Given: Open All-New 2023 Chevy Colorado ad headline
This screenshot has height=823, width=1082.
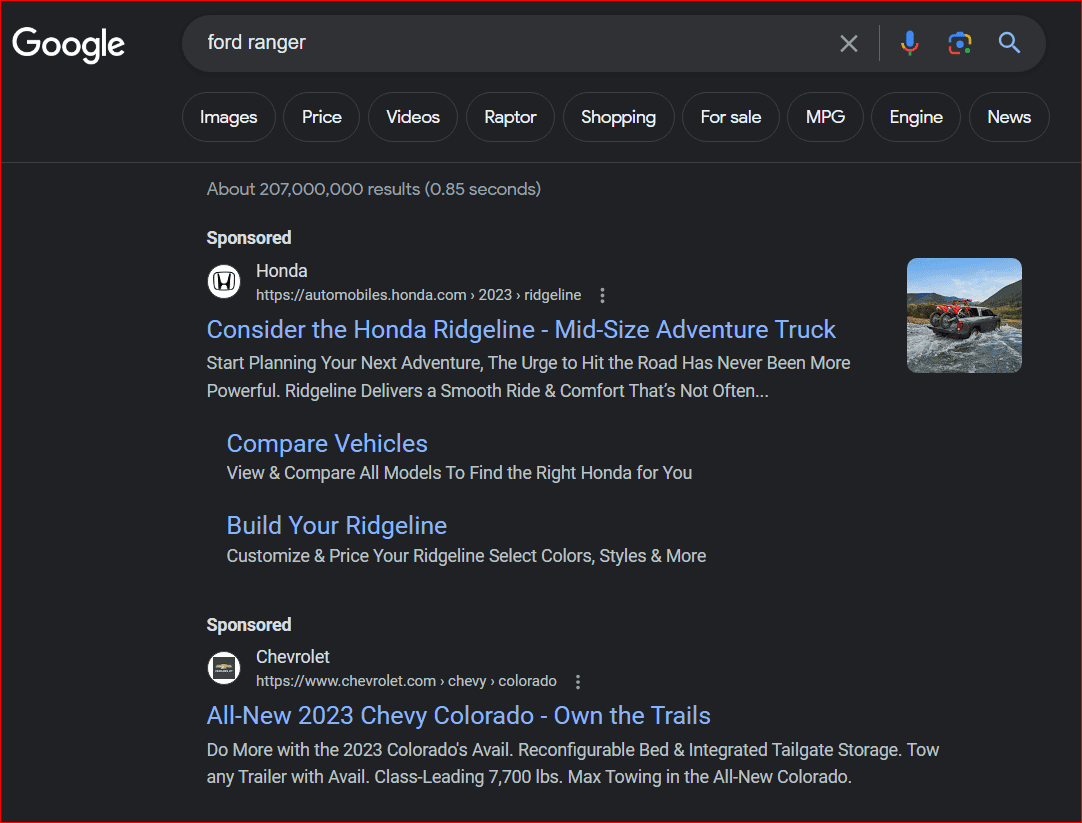Looking at the screenshot, I should point(458,715).
